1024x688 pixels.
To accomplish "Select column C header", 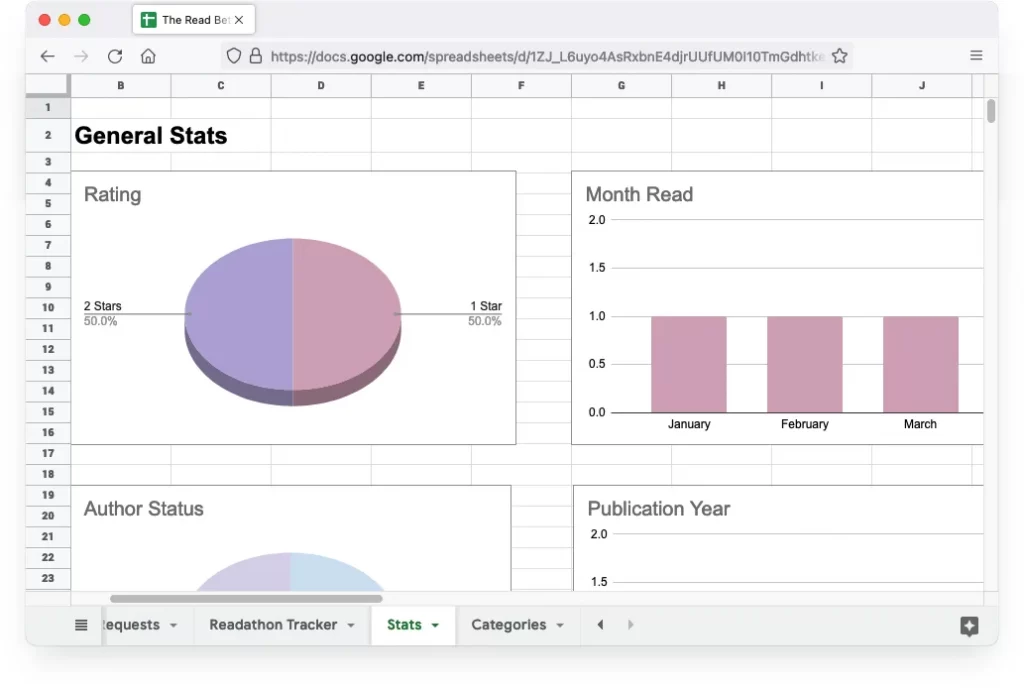I will (x=221, y=86).
